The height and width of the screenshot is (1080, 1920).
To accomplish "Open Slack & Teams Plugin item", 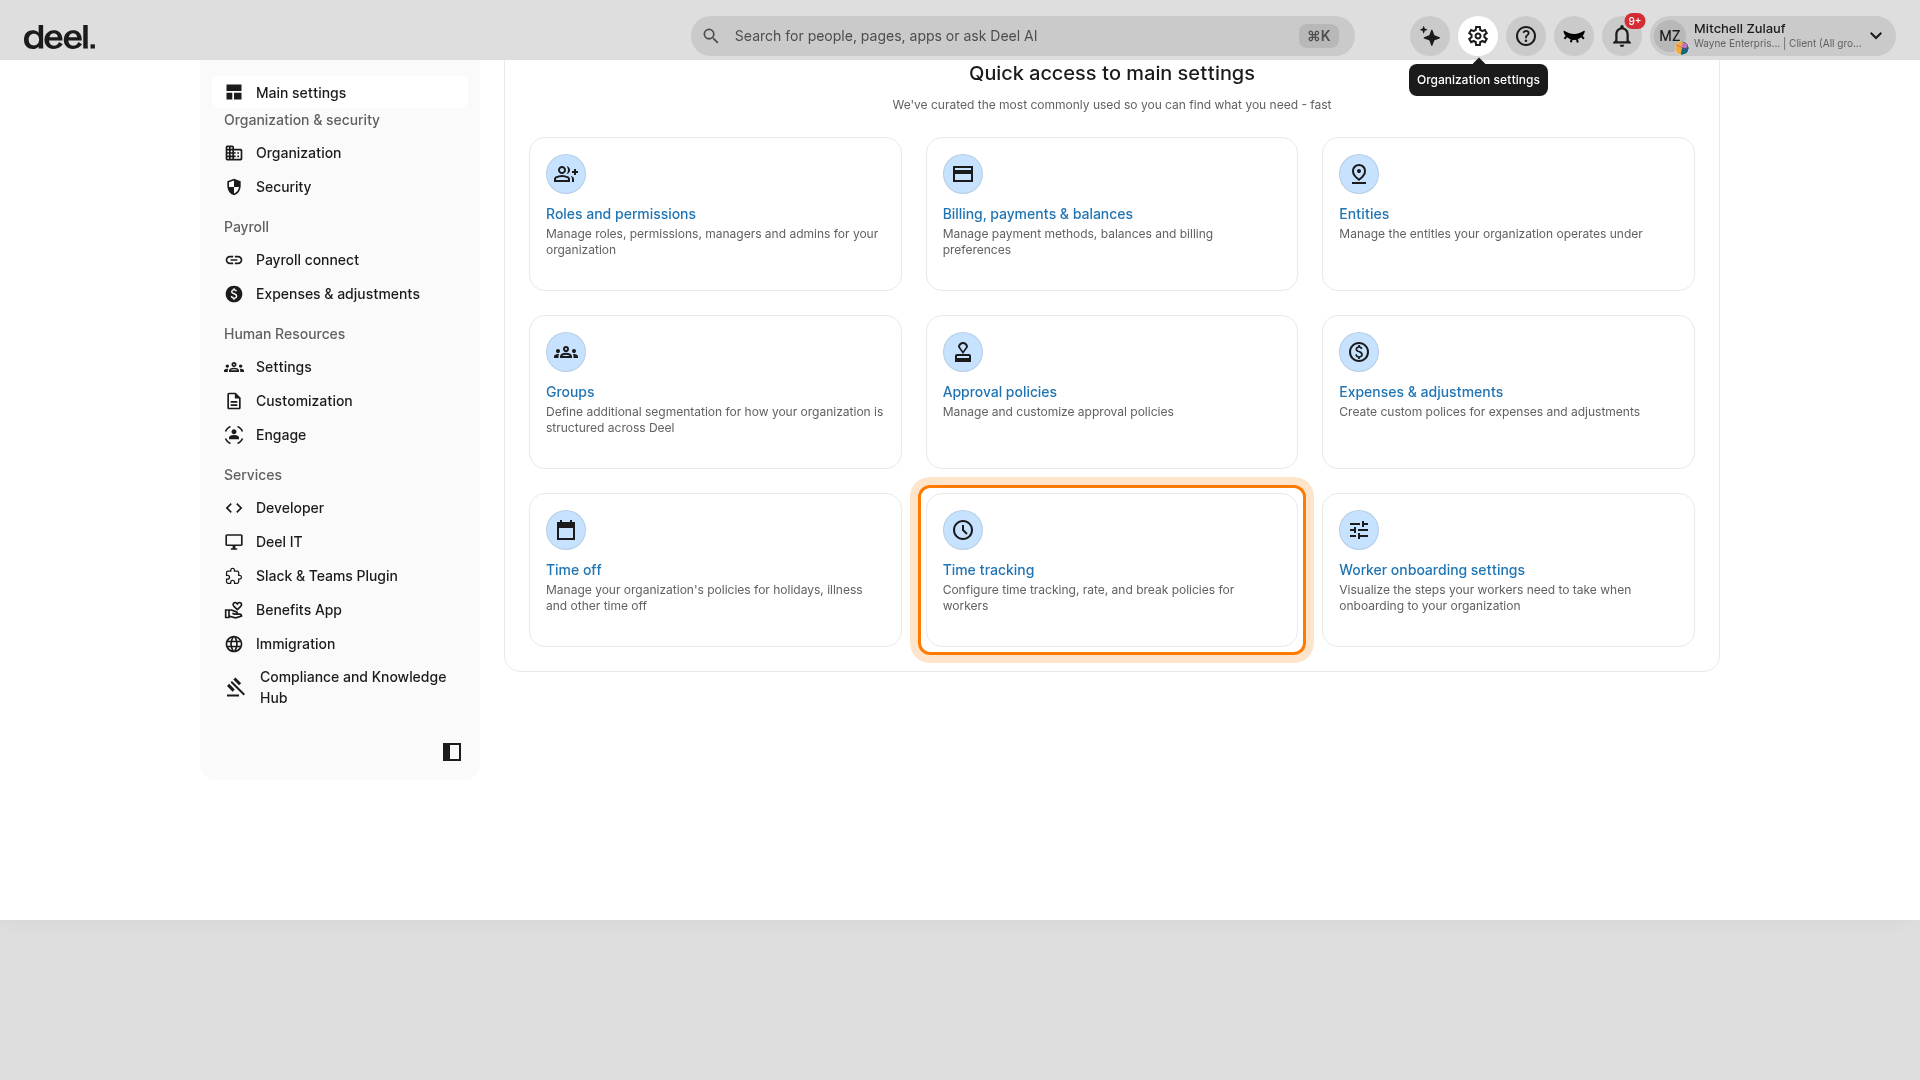I will coord(340,576).
